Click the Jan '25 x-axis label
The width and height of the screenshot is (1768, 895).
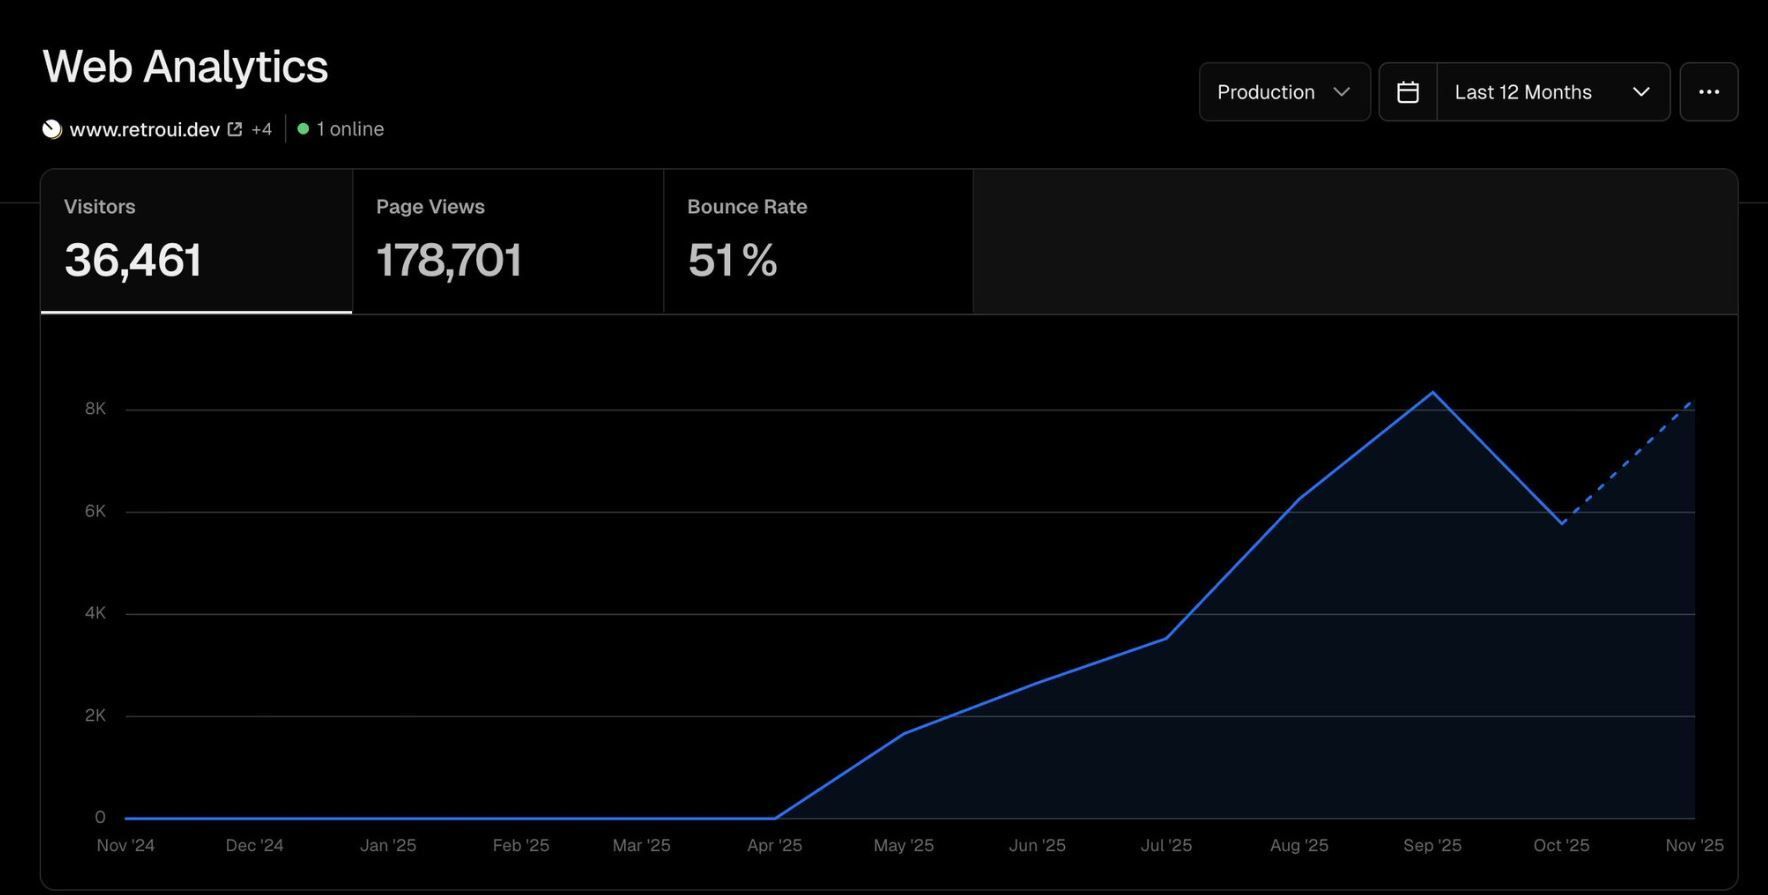point(388,845)
